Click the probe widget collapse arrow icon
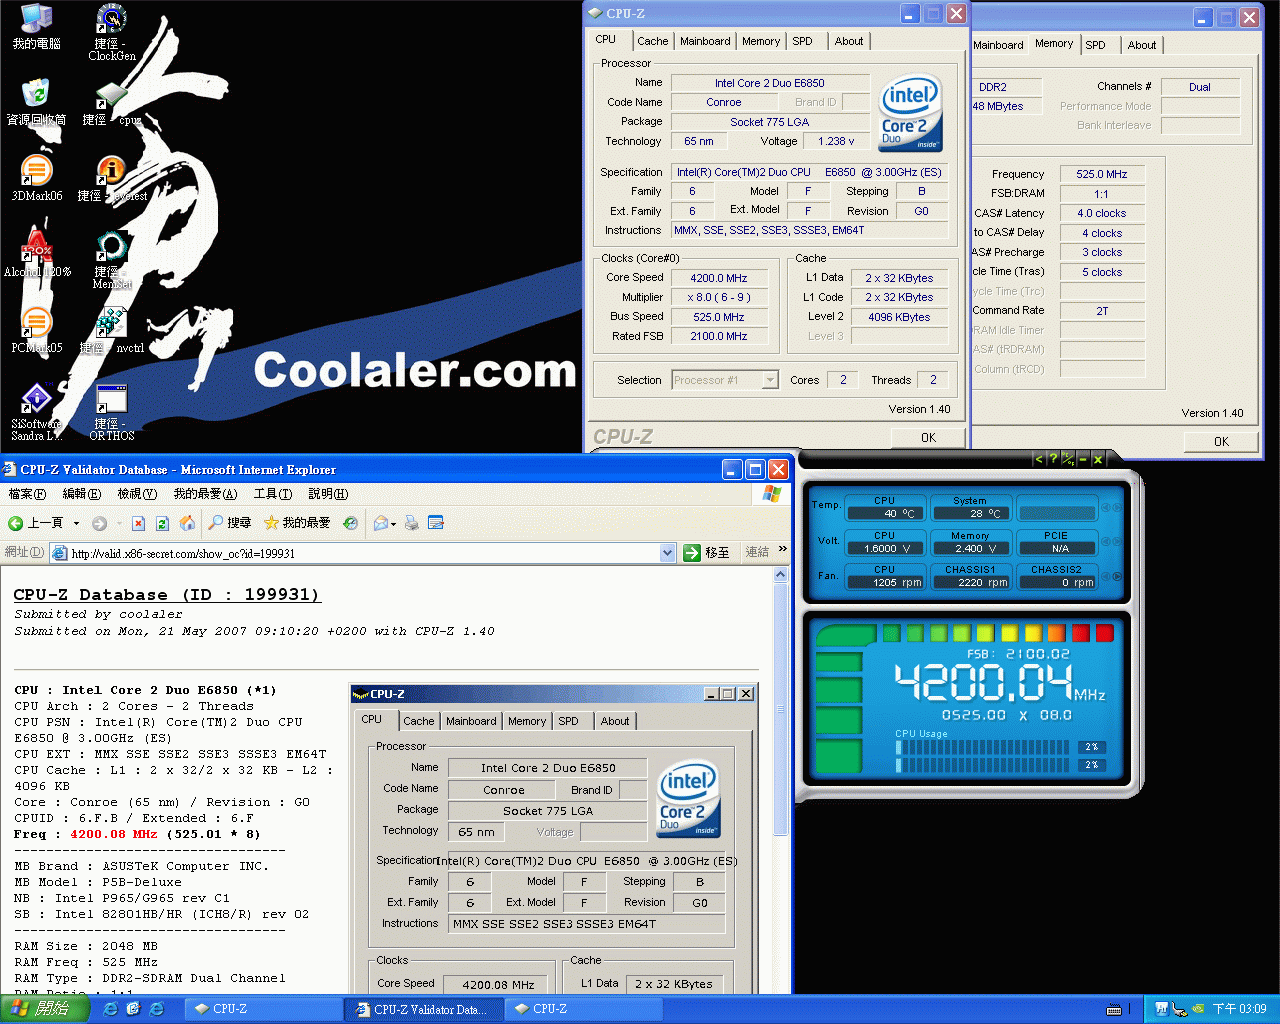Image resolution: width=1280 pixels, height=1024 pixels. pyautogui.click(x=1039, y=459)
